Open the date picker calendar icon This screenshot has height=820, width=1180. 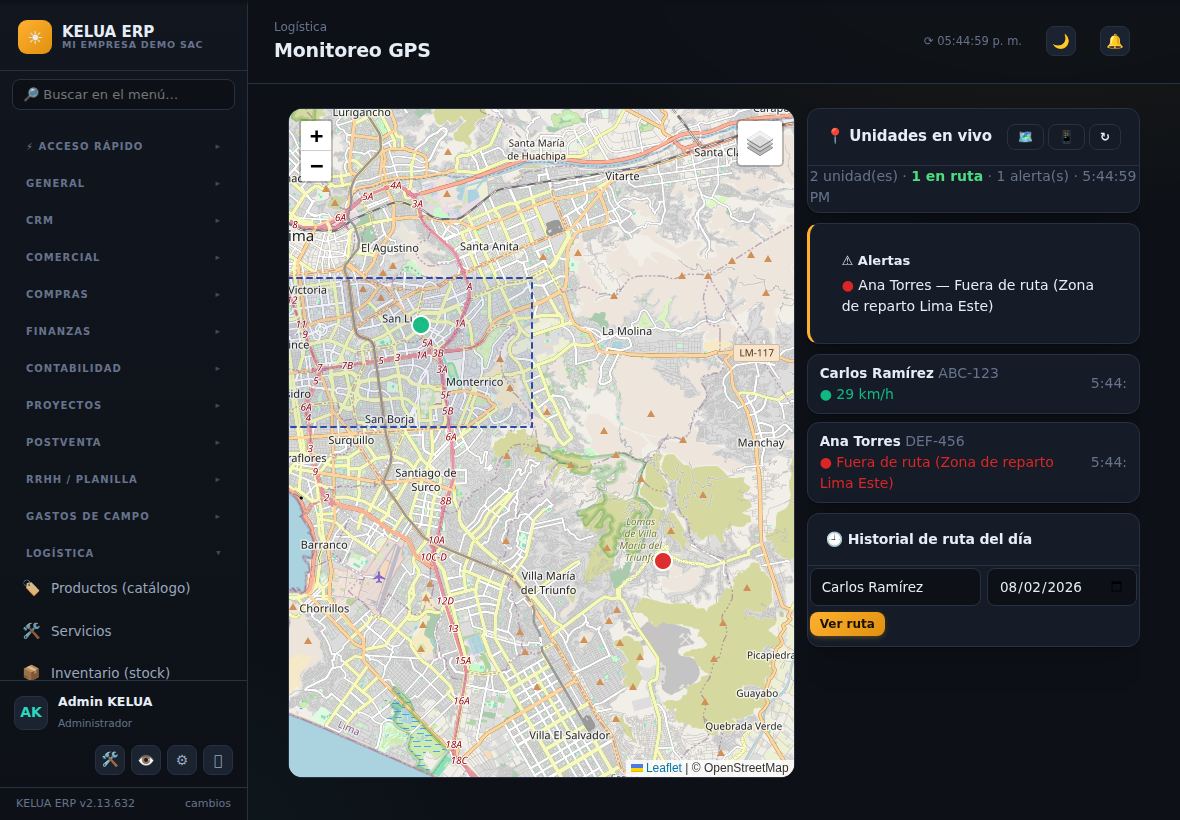coord(1116,587)
